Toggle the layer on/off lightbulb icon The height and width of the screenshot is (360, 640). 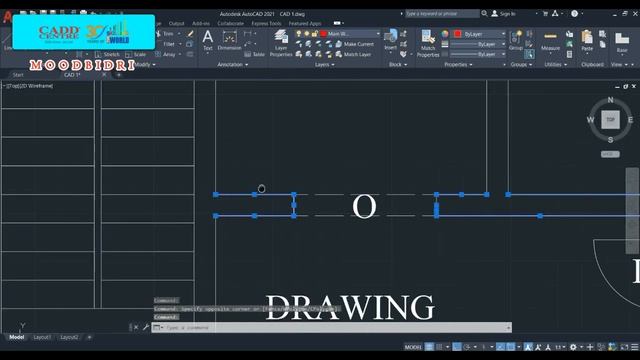[x=299, y=34]
